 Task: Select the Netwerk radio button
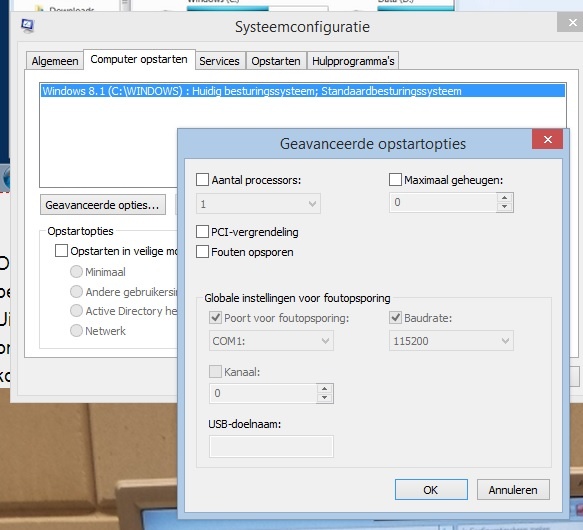point(76,330)
